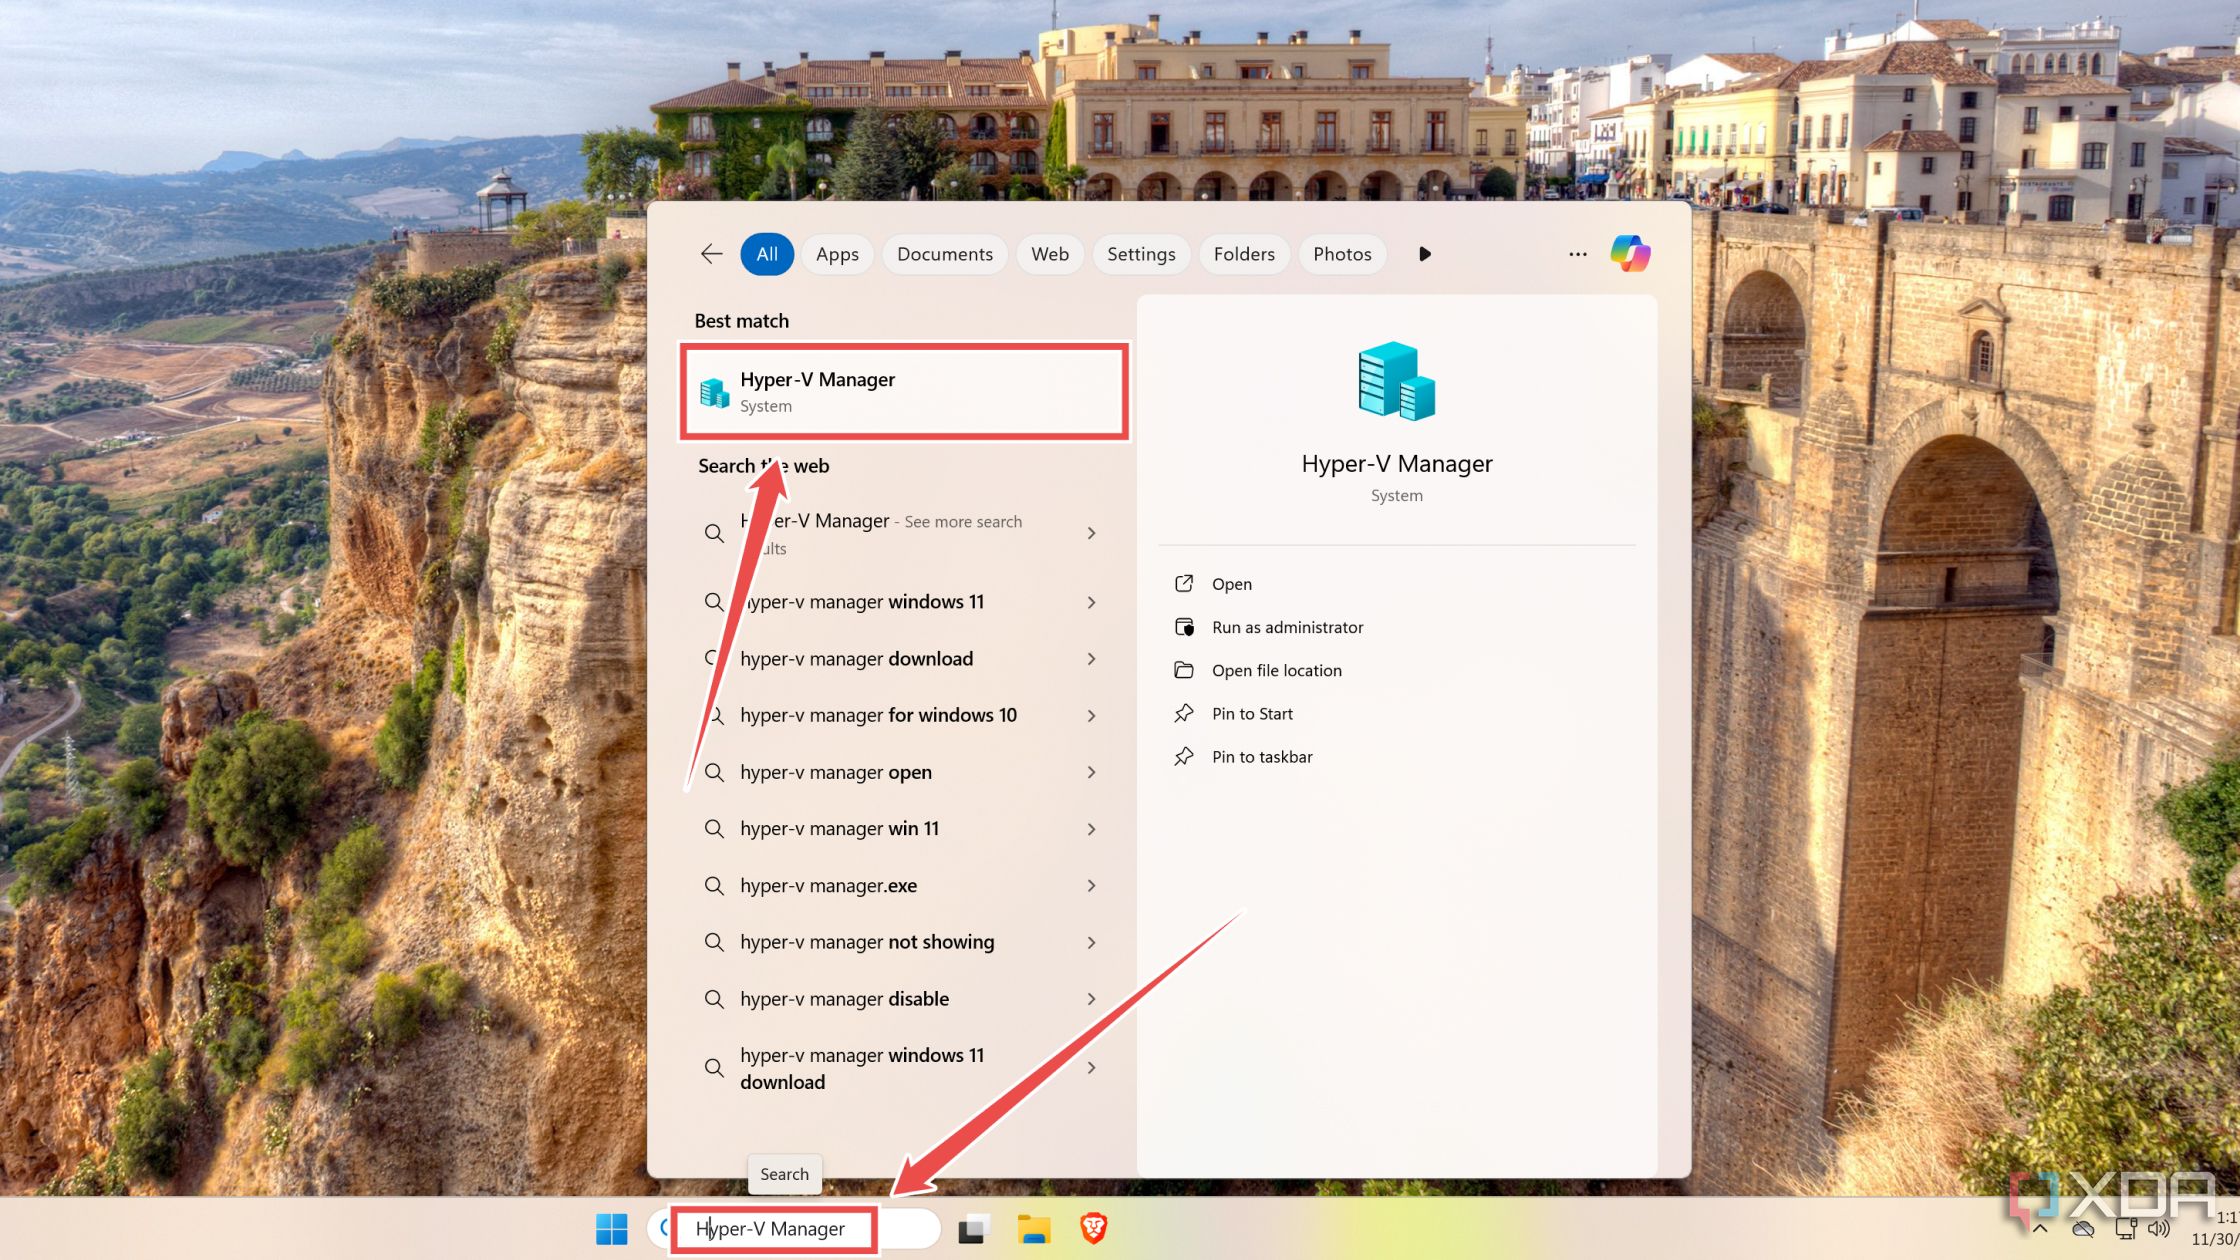Open the volume speaker tray icon
The width and height of the screenshot is (2240, 1260).
pyautogui.click(x=2159, y=1229)
